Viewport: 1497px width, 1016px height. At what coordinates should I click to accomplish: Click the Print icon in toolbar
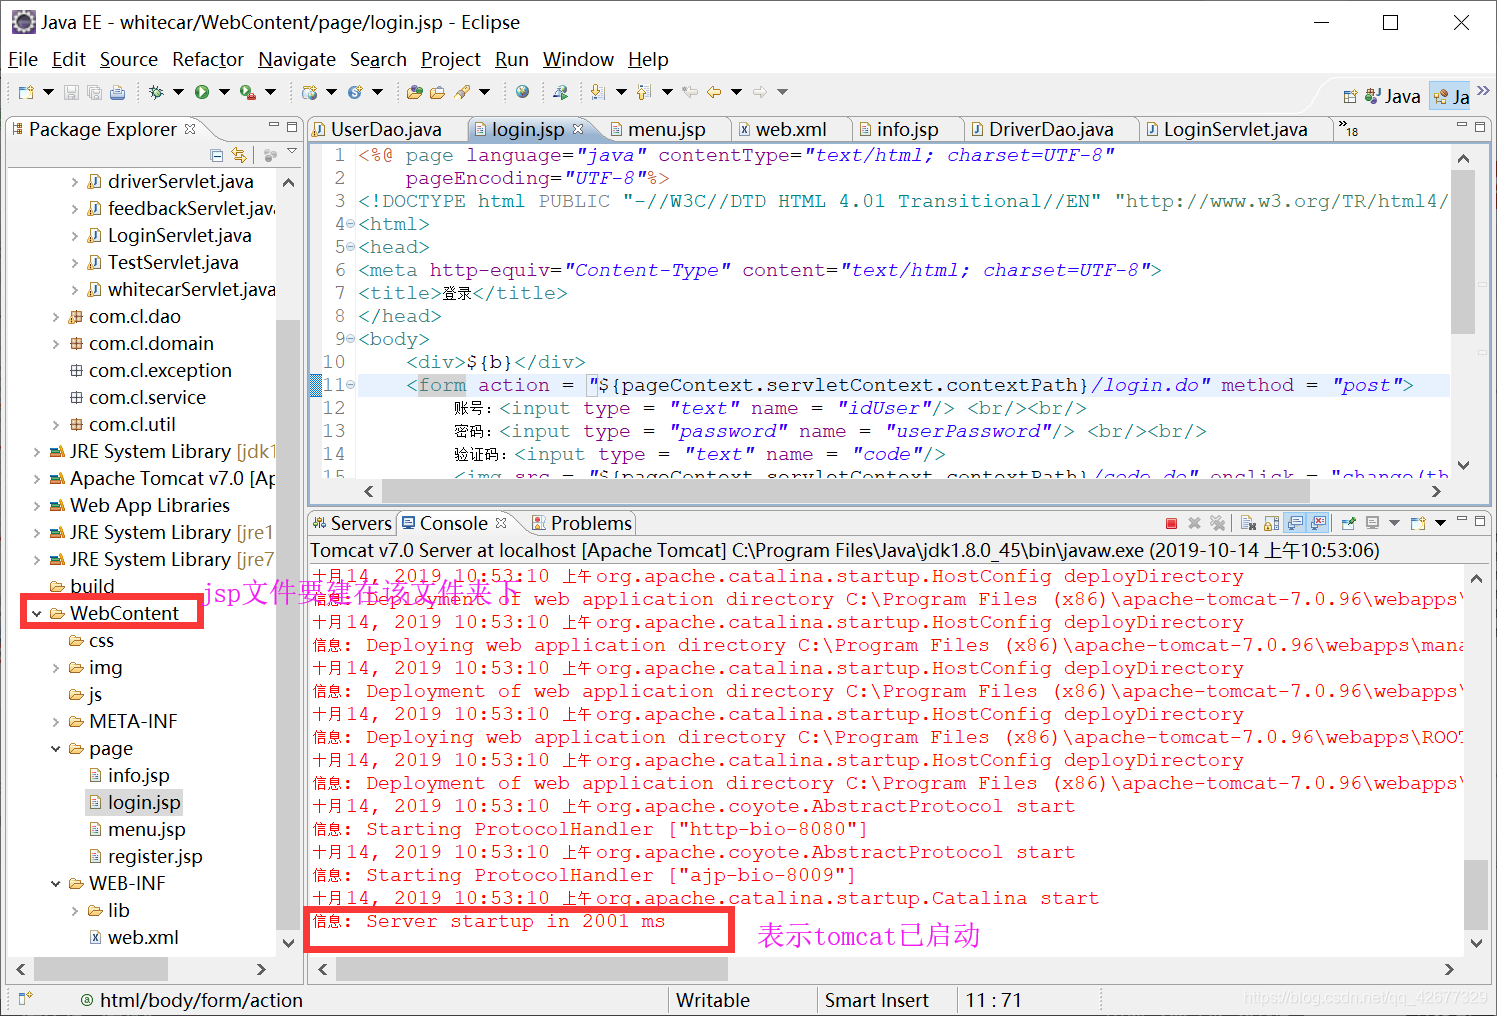117,92
